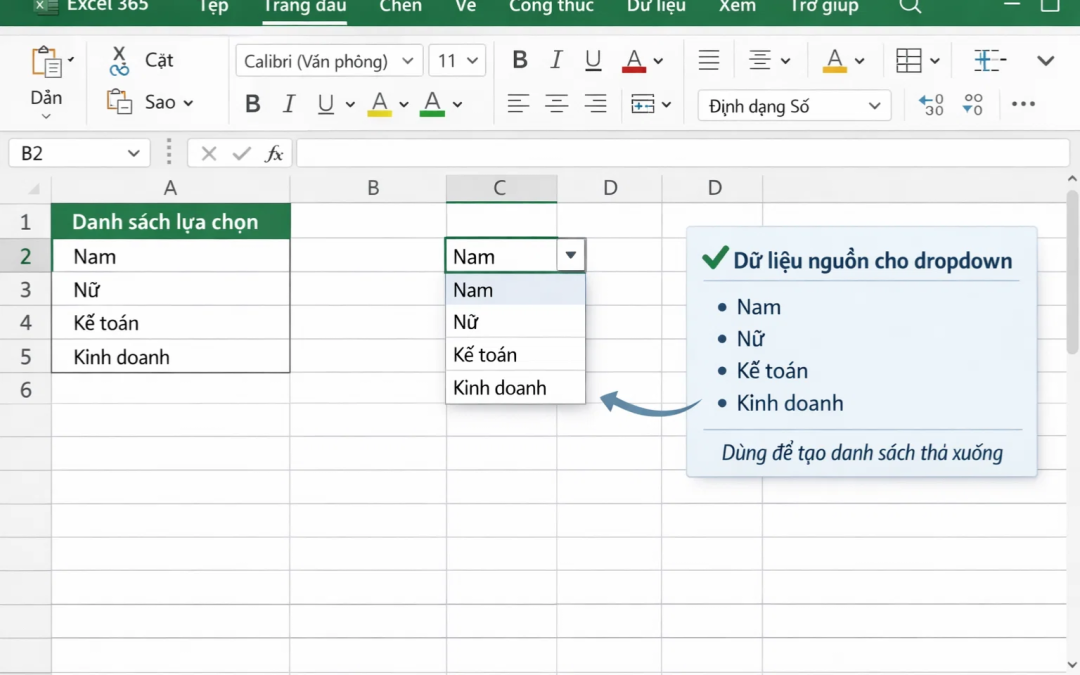Click the Increase Decimal icon
1080x675 pixels.
pyautogui.click(x=928, y=104)
